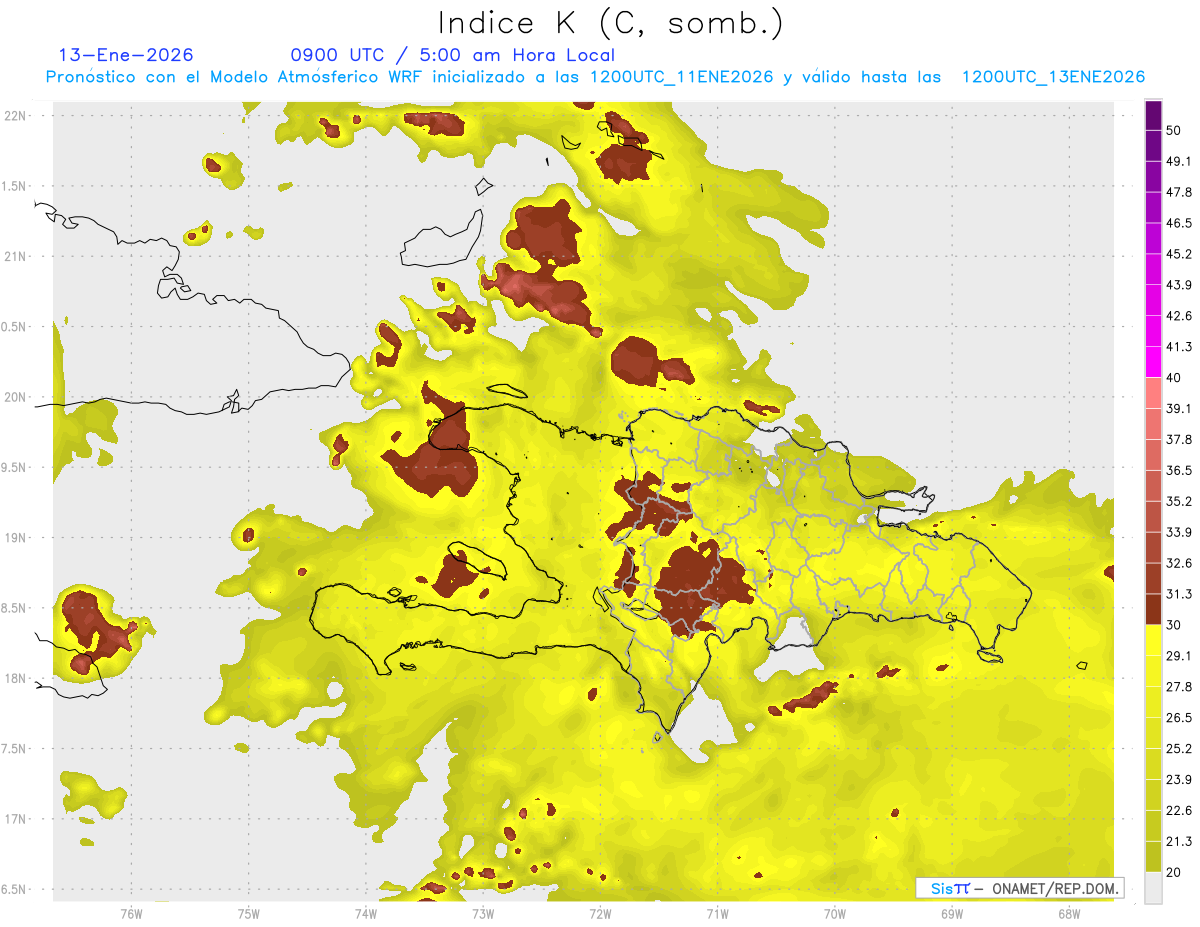Pick the dark brown swatch between 30 and 31.3
This screenshot has height=927, width=1200.
[1153, 609]
